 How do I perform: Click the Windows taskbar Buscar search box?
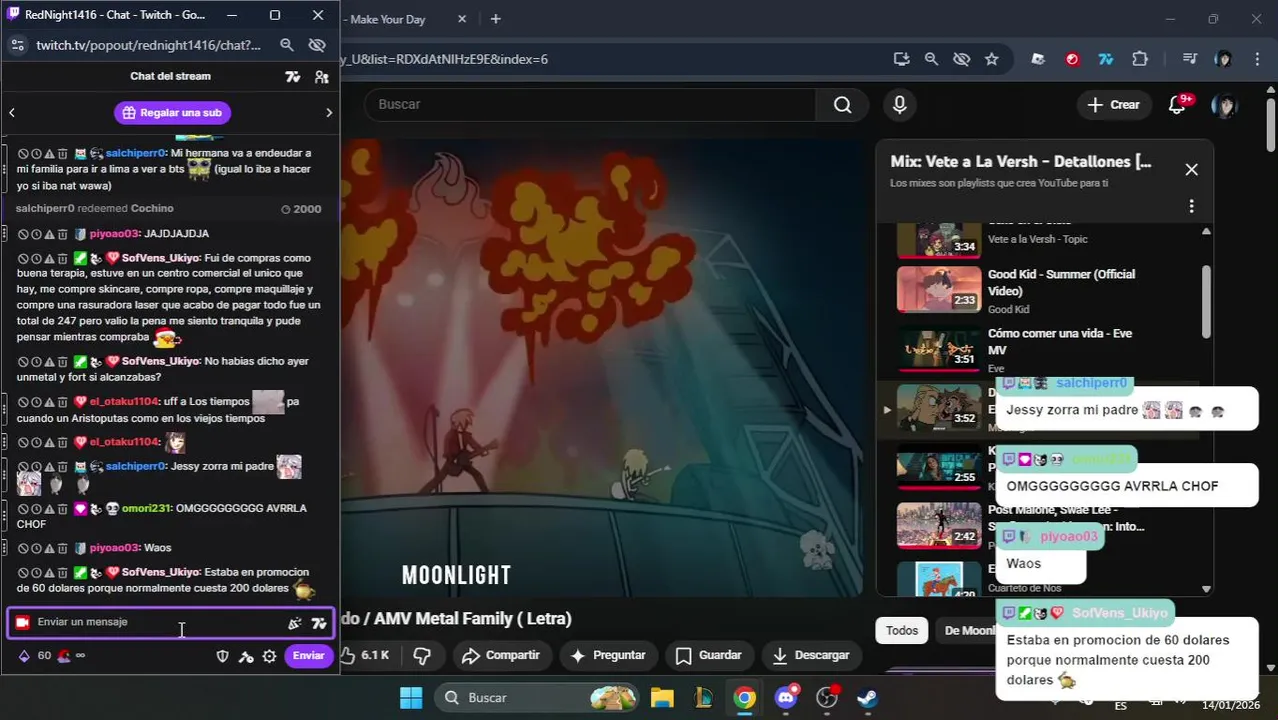535,697
